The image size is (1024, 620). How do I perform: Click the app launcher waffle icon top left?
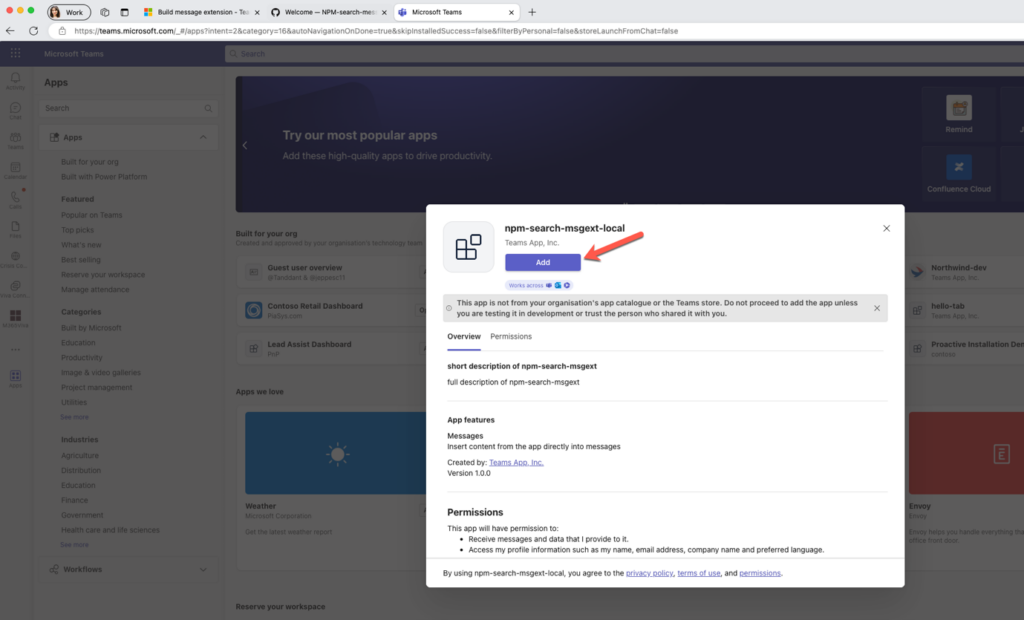tap(15, 53)
